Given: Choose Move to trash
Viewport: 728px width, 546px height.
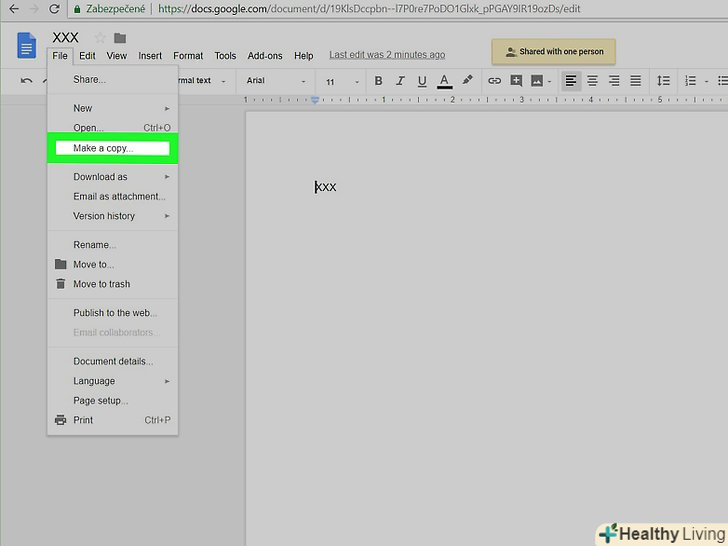Looking at the screenshot, I should [x=101, y=284].
